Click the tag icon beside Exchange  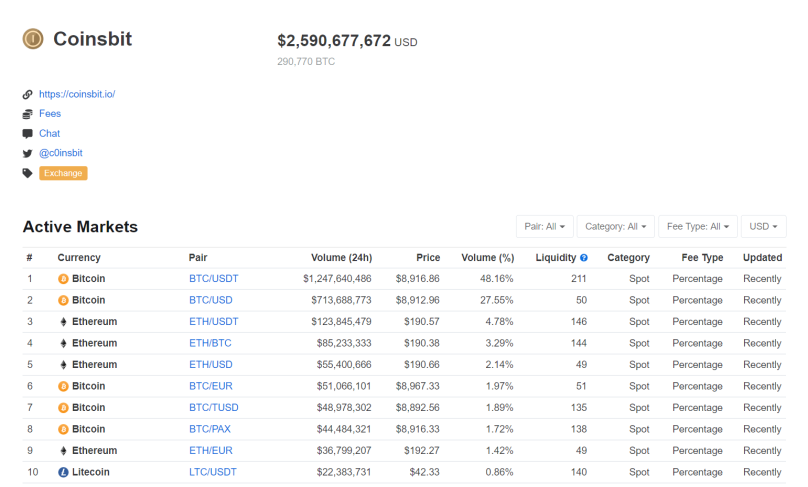point(27,173)
